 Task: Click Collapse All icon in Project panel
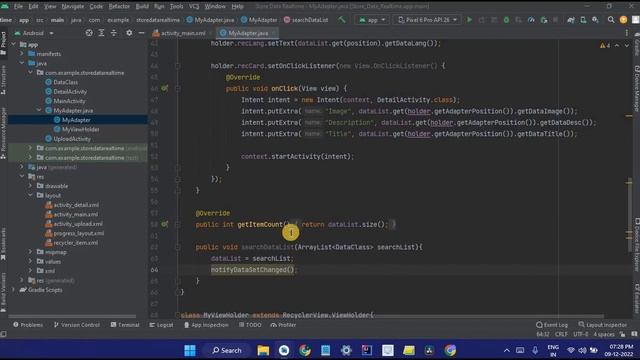coord(113,33)
